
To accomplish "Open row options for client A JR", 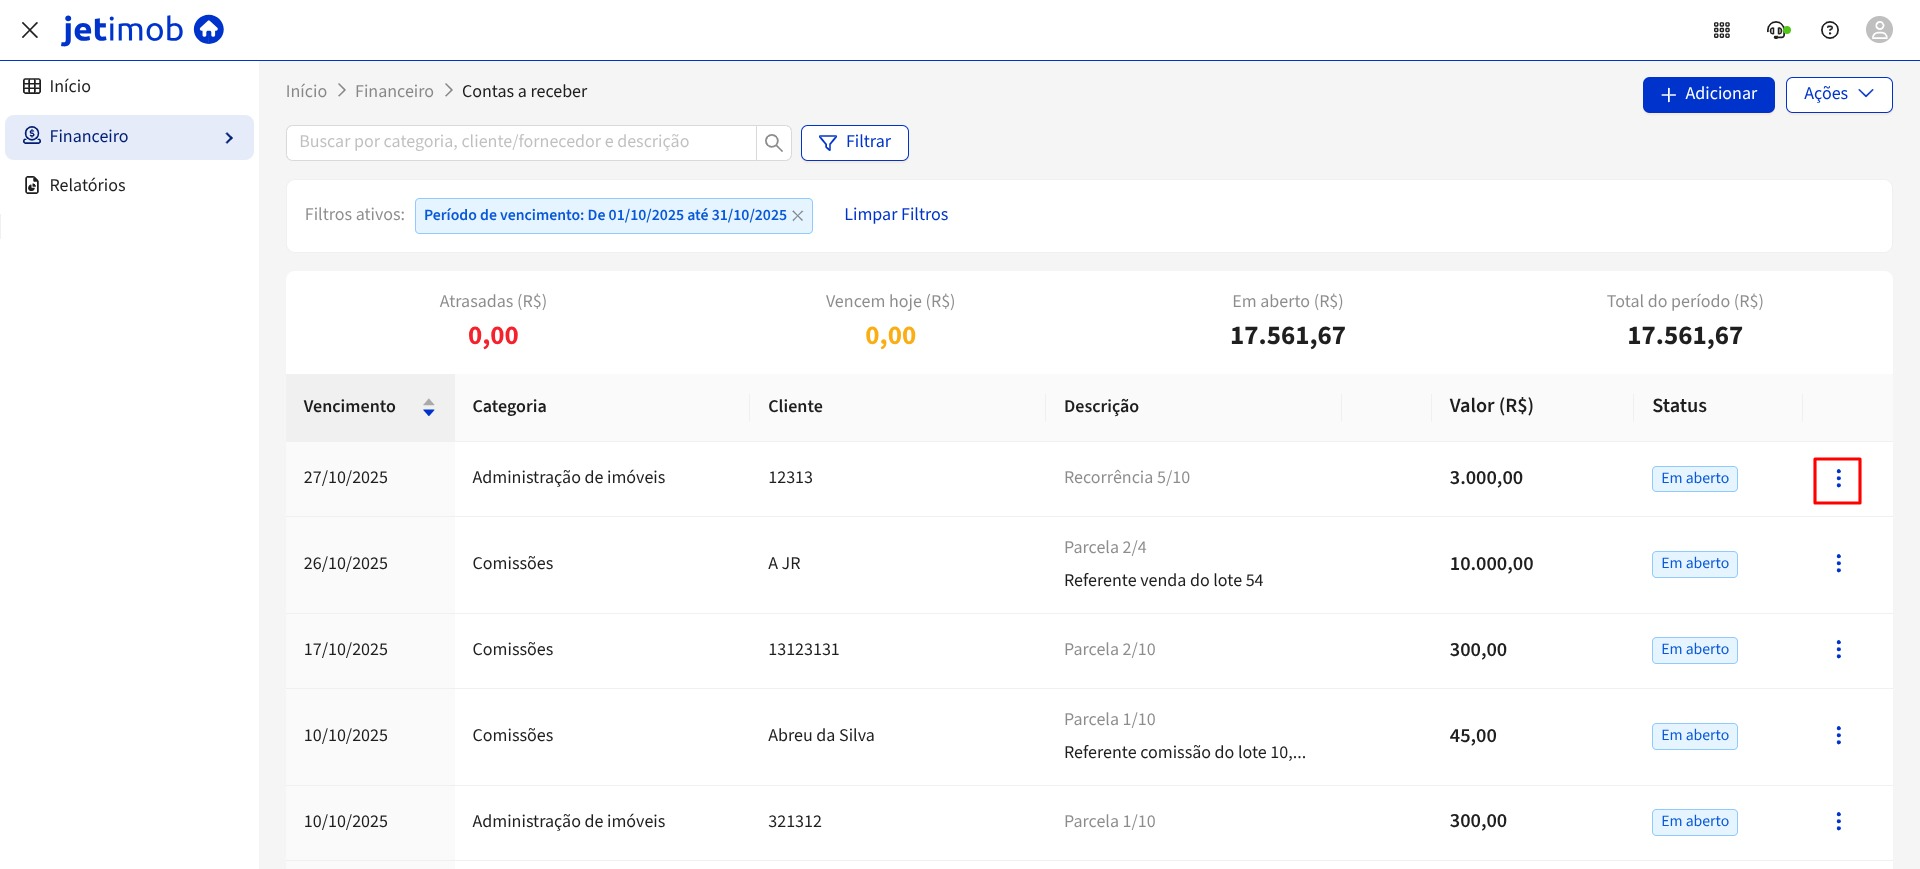I will click(1837, 564).
